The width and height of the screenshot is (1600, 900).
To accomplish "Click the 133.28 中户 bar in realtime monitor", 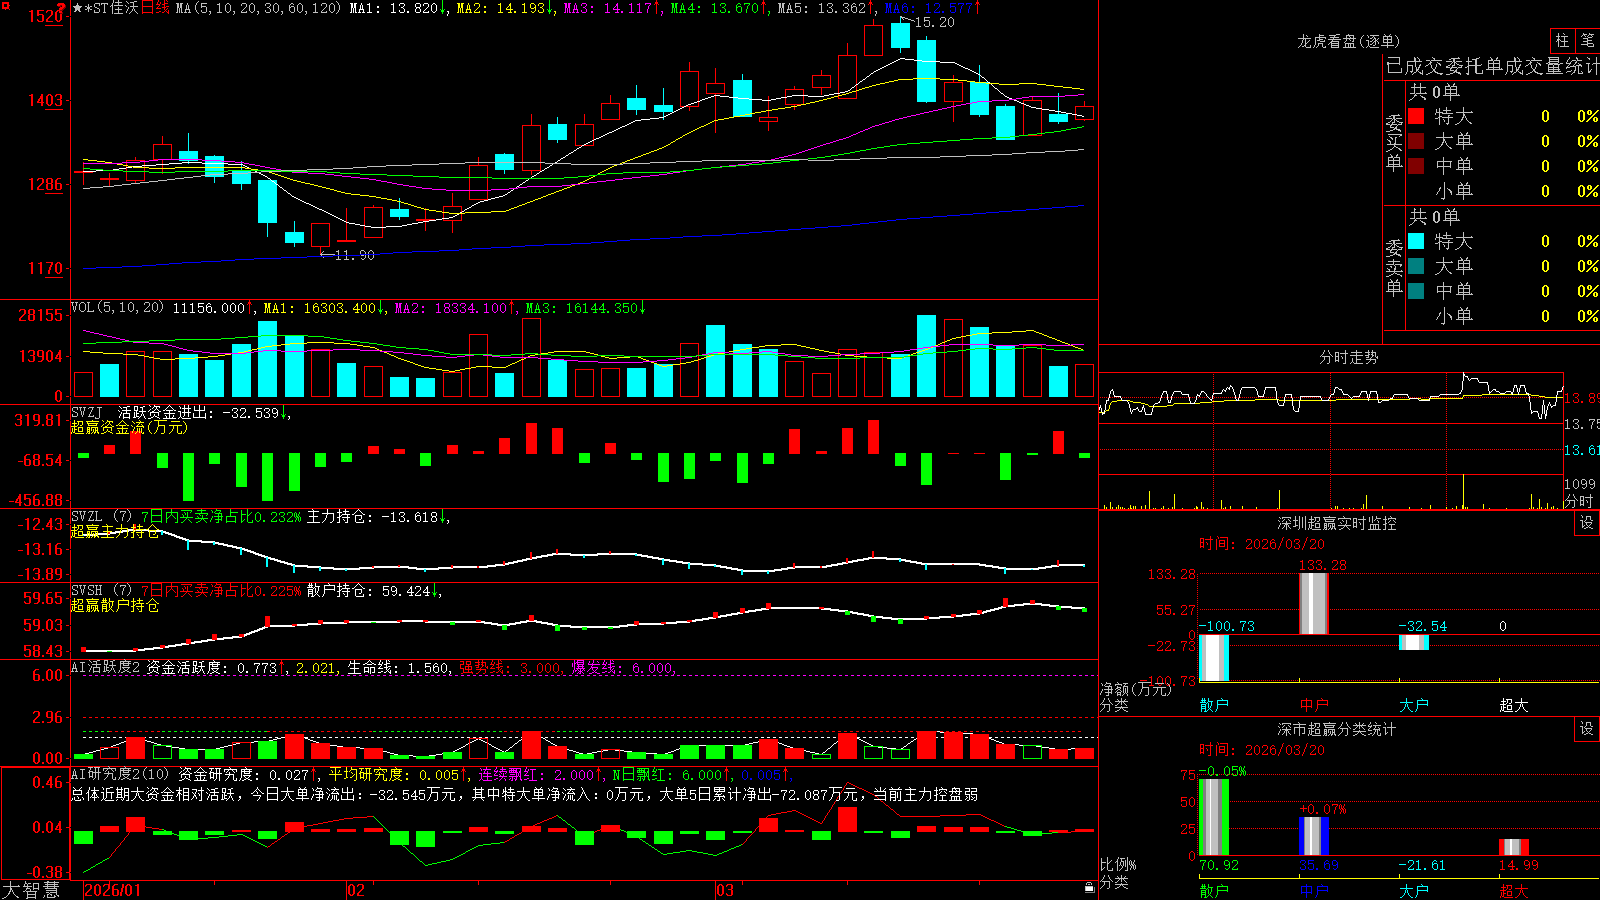I will point(1313,603).
